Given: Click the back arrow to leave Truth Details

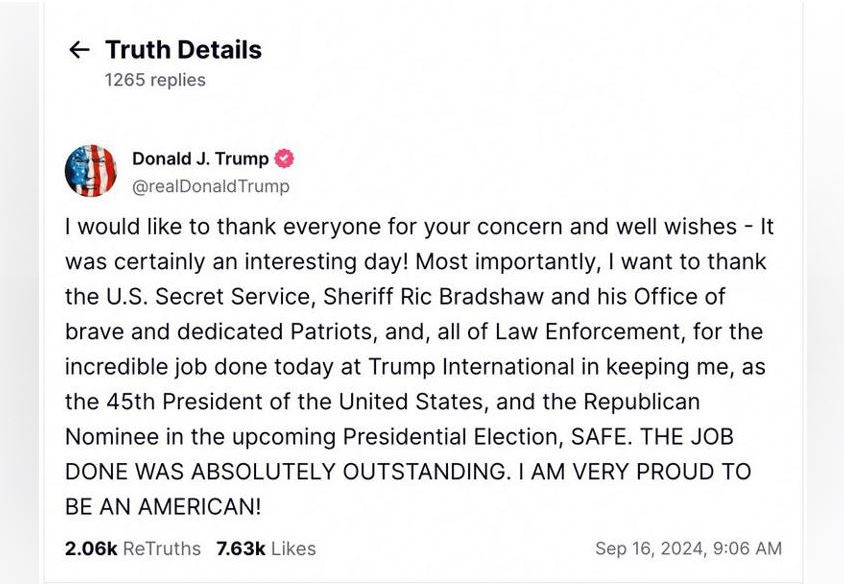Looking at the screenshot, I should point(78,49).
